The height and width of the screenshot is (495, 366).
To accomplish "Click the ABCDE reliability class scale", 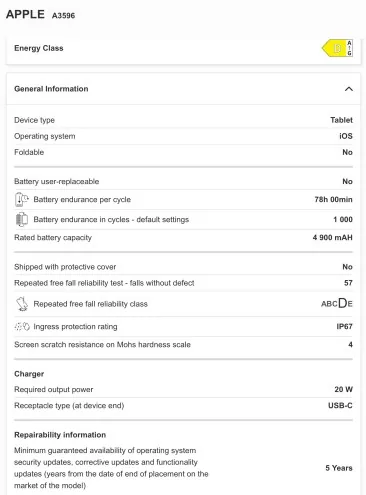I will tap(337, 303).
